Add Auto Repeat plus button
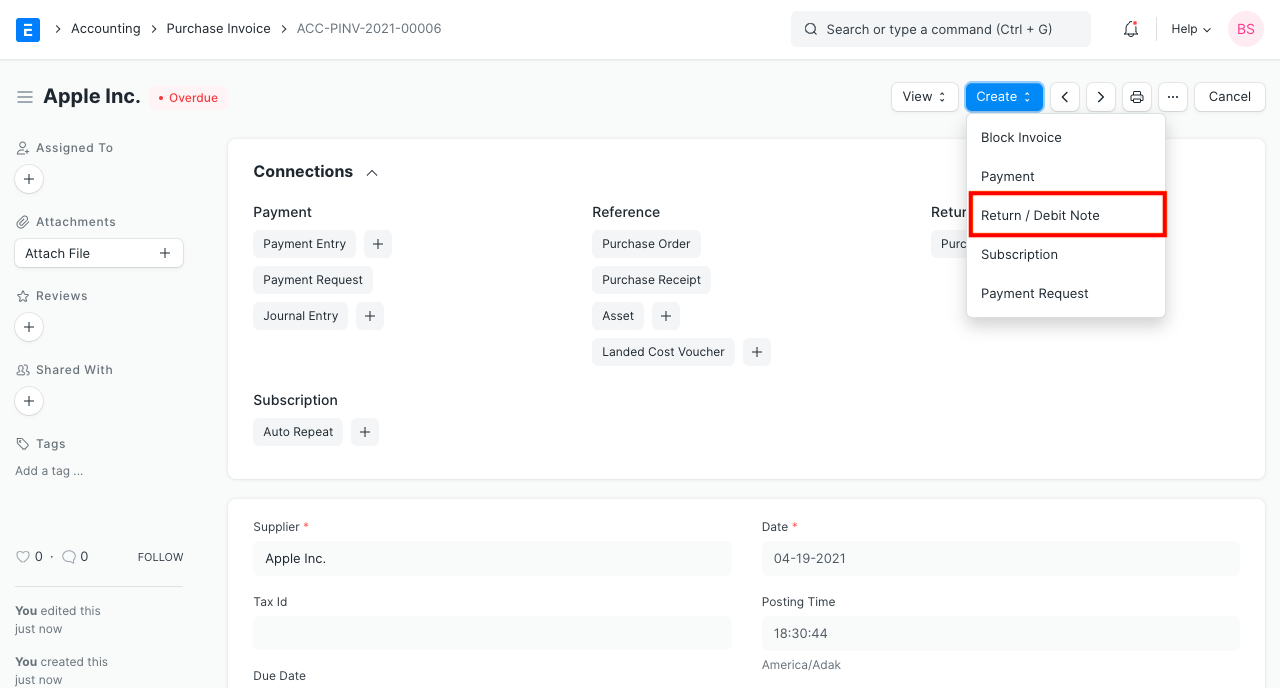Image resolution: width=1280 pixels, height=688 pixels. coord(365,432)
